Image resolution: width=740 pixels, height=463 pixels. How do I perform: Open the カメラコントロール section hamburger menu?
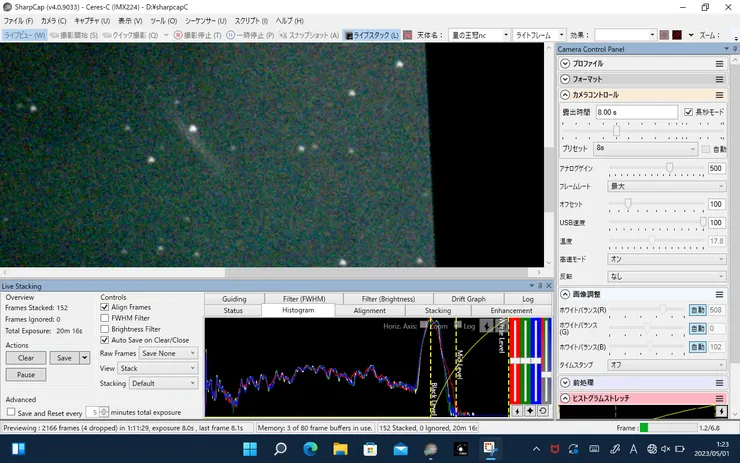719,95
